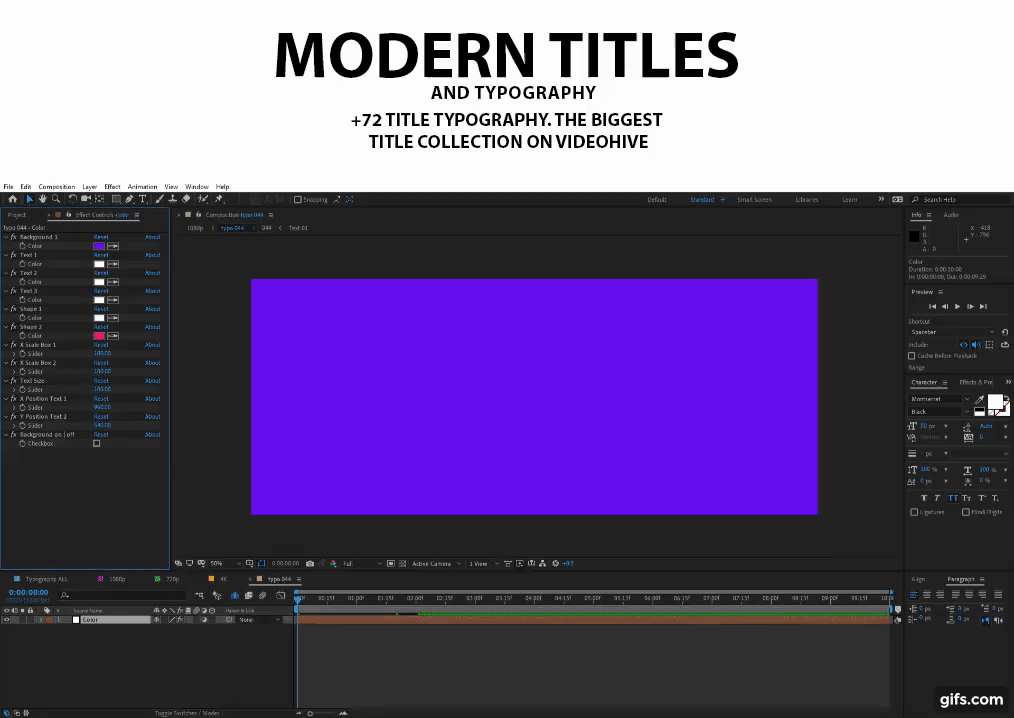Hide the Color layer with its eye icon
The width and height of the screenshot is (1014, 718).
(x=6, y=620)
